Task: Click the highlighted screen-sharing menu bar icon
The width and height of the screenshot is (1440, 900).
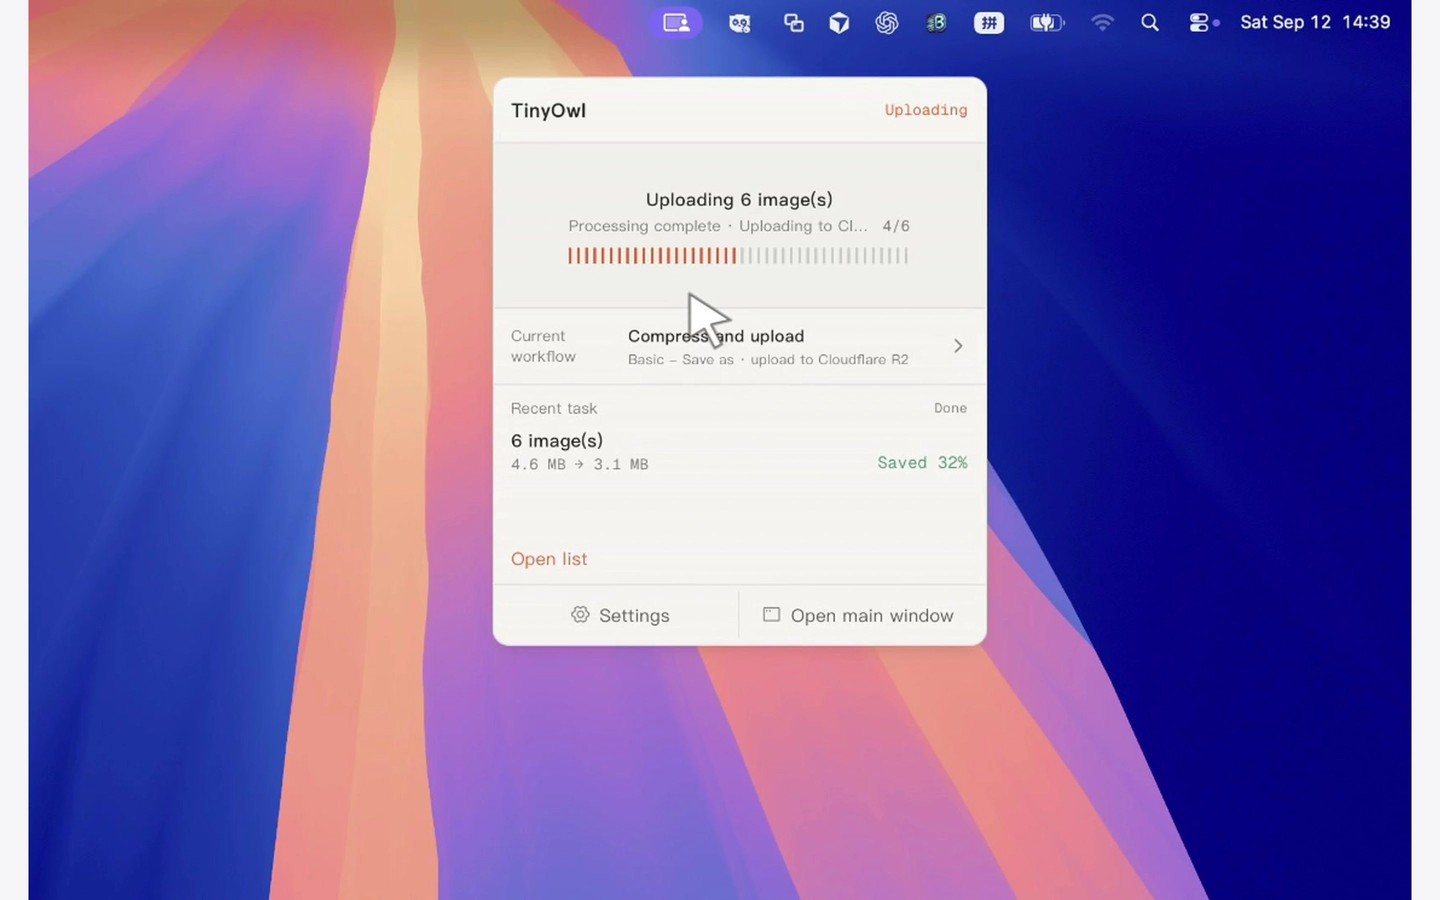Action: click(x=676, y=22)
